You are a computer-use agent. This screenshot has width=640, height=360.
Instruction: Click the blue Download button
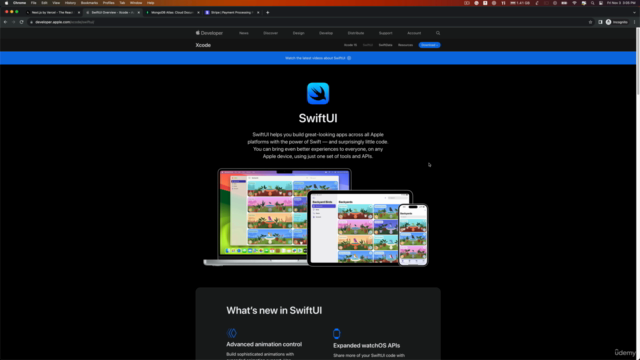[429, 45]
